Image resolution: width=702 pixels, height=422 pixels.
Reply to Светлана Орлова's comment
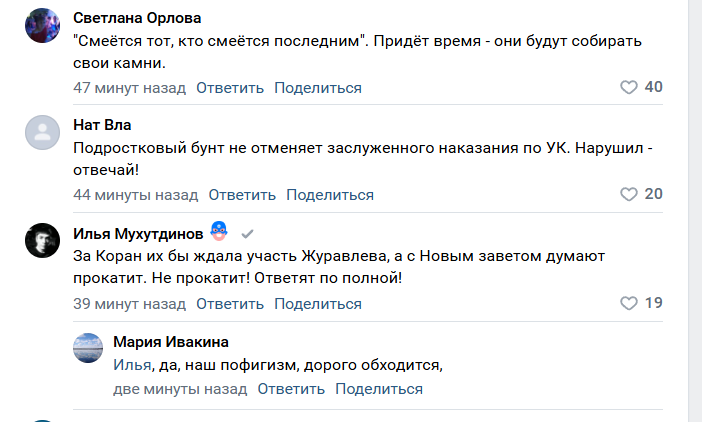[230, 87]
